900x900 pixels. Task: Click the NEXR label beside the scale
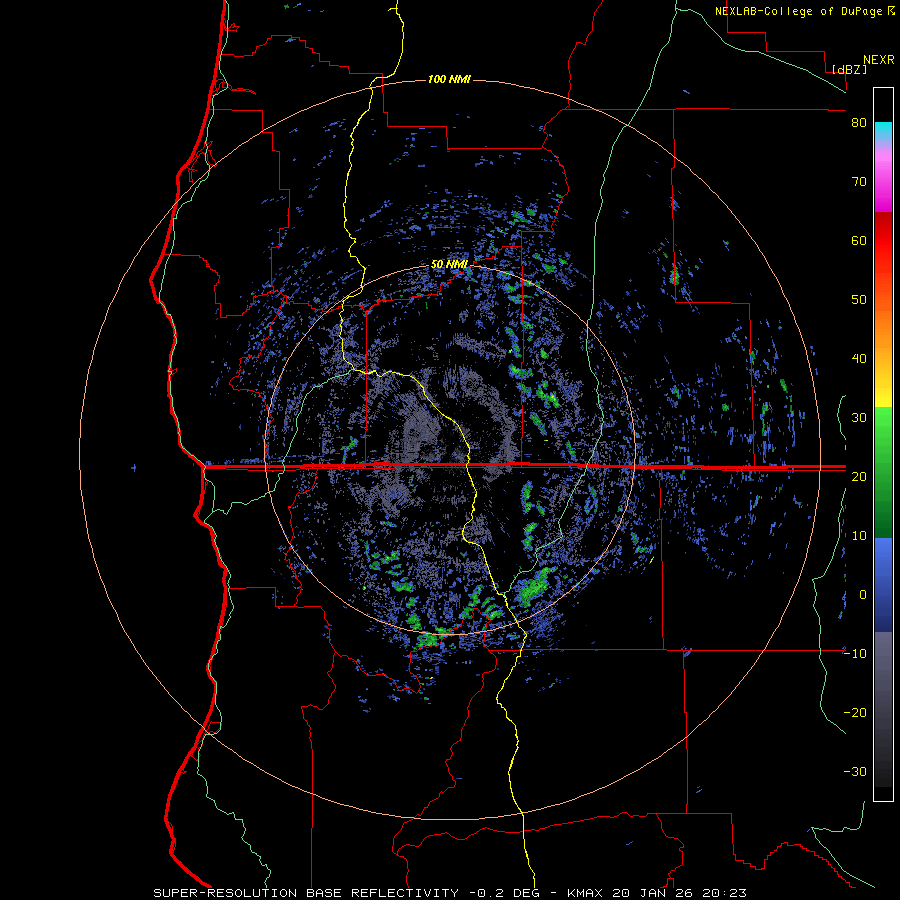(879, 60)
